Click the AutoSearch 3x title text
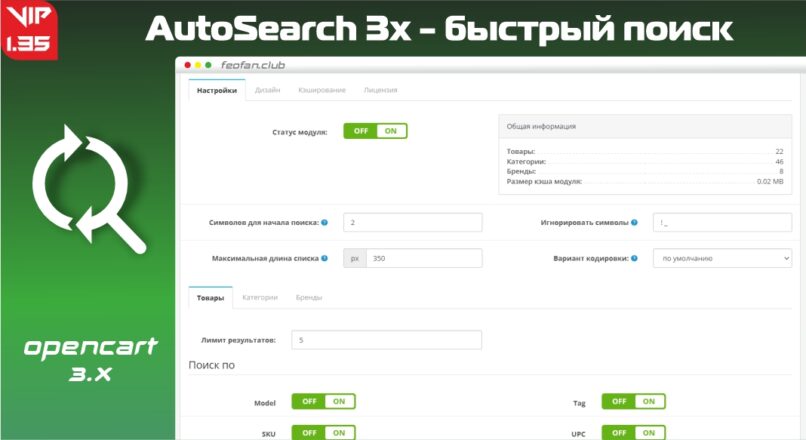The height and width of the screenshot is (440, 806). pyautogui.click(x=439, y=28)
